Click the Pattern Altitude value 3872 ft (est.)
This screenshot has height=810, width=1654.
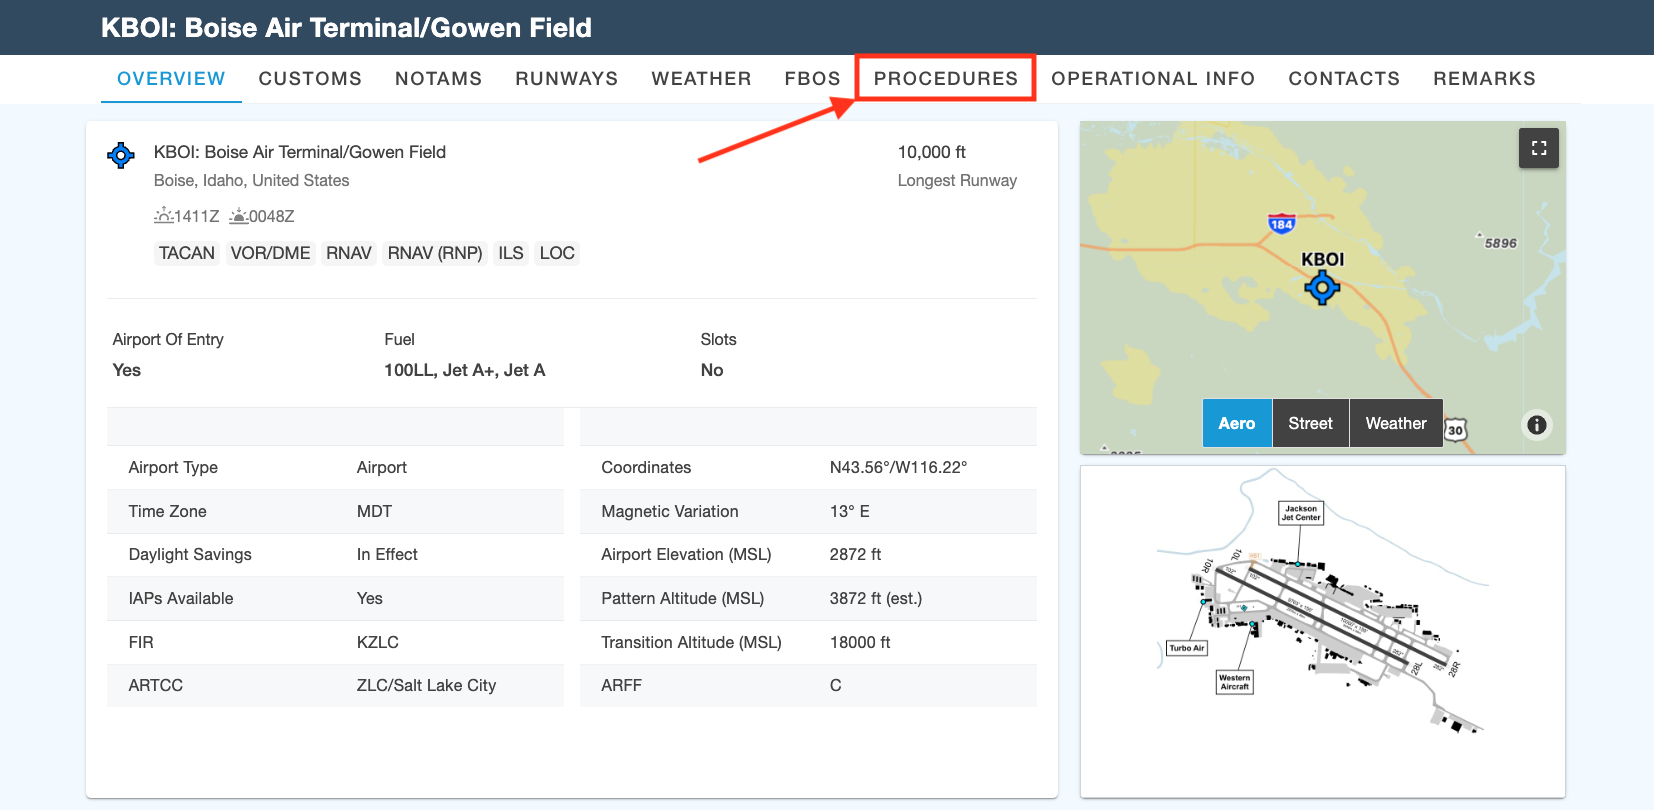[876, 598]
